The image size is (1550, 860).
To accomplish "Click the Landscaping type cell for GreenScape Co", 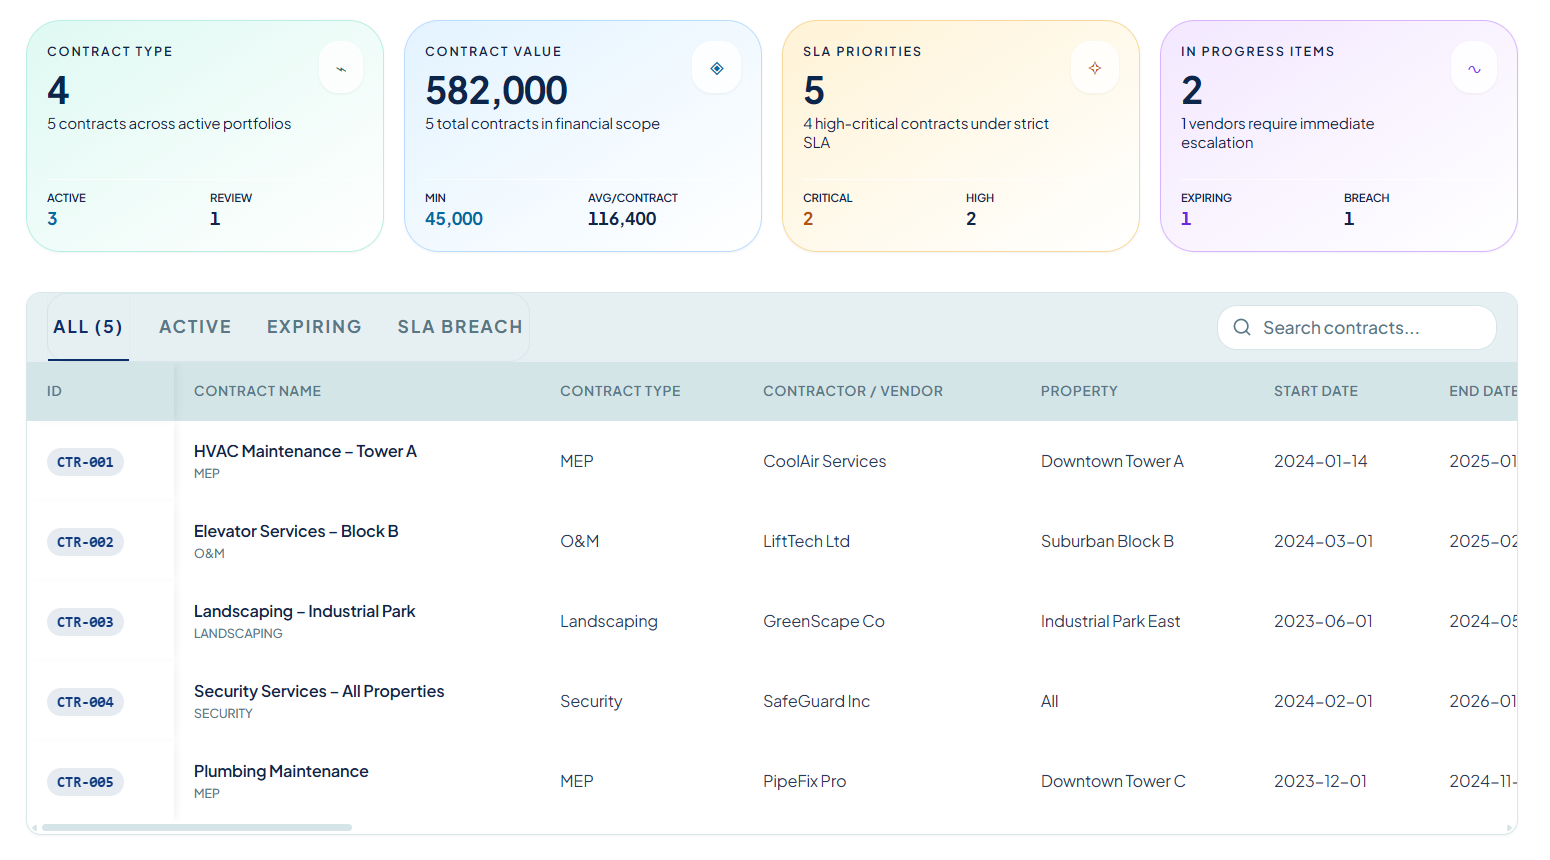I will tap(609, 621).
